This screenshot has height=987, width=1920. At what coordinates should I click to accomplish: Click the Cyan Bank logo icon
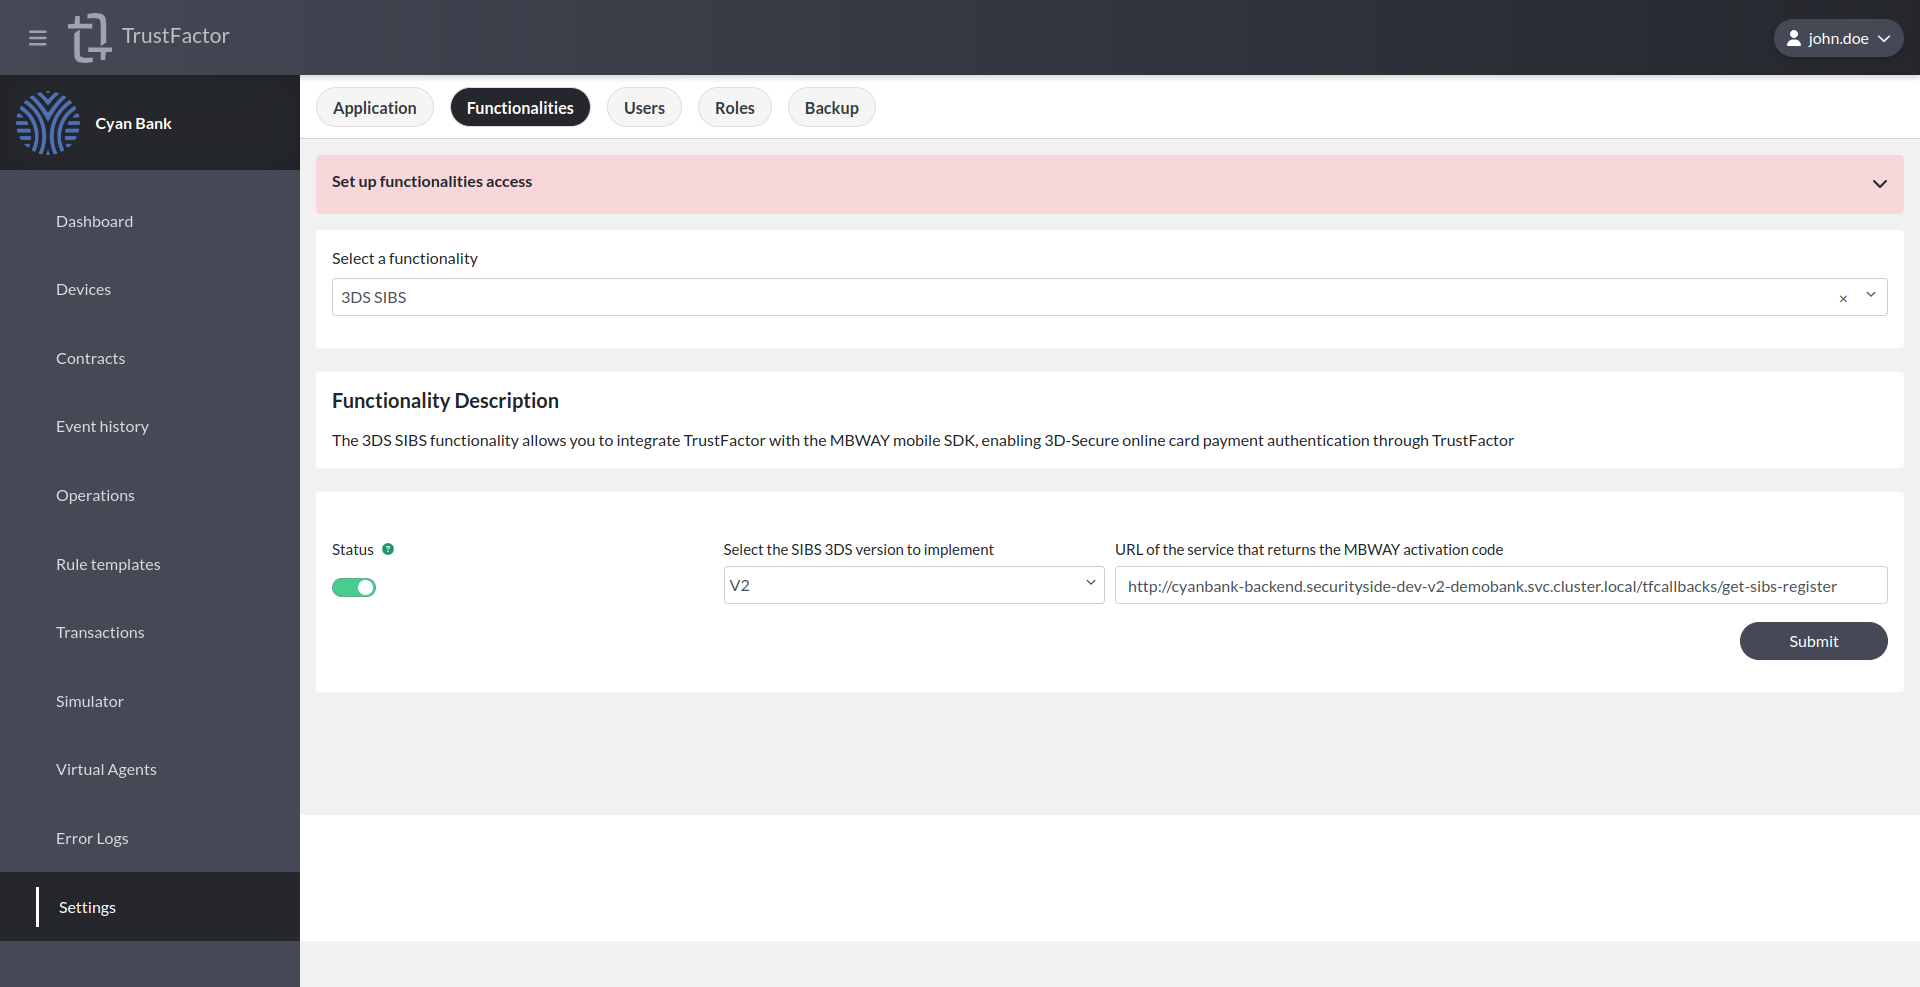(47, 122)
